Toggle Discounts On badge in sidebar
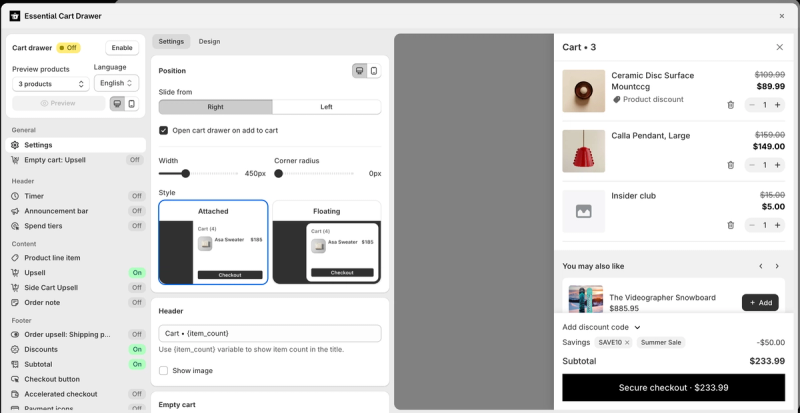This screenshot has width=800, height=413. [137, 350]
